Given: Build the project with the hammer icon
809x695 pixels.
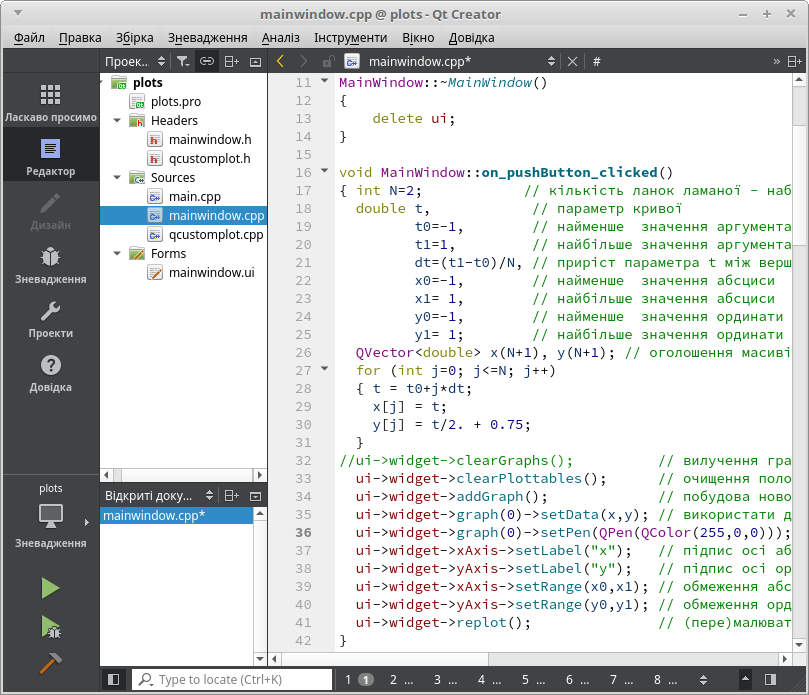Looking at the screenshot, I should (x=50, y=663).
